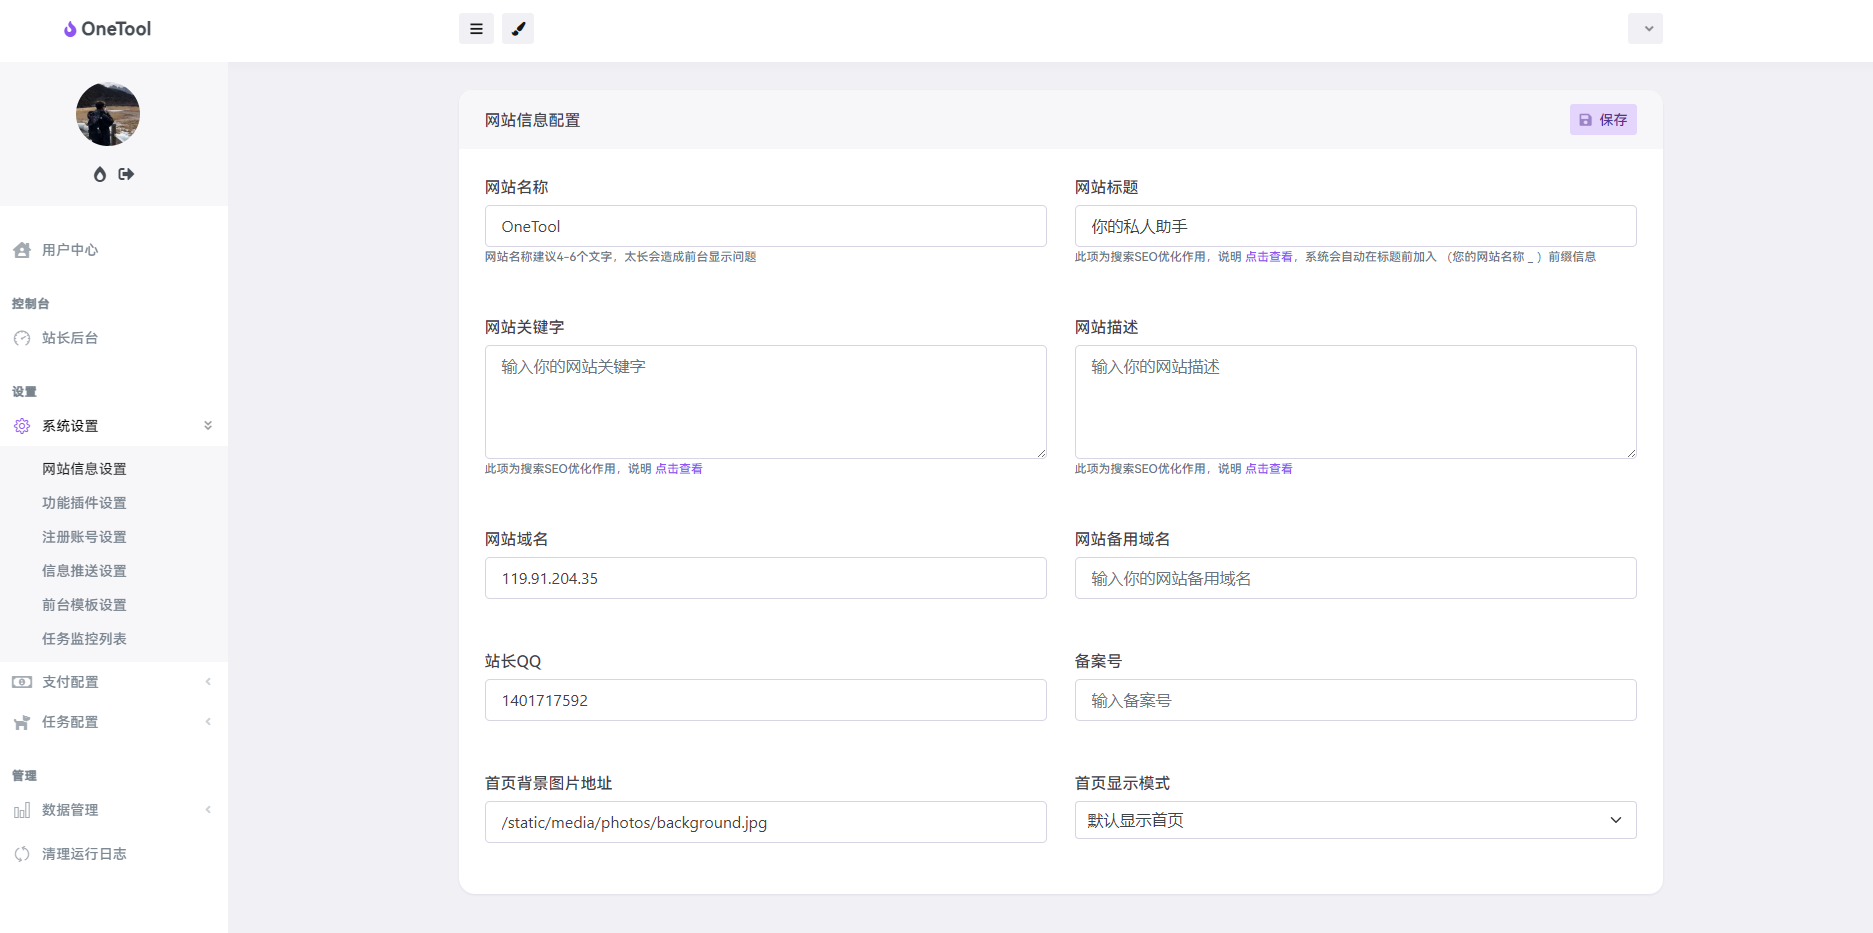Select 任务监控列表 submenu item

[x=84, y=639]
